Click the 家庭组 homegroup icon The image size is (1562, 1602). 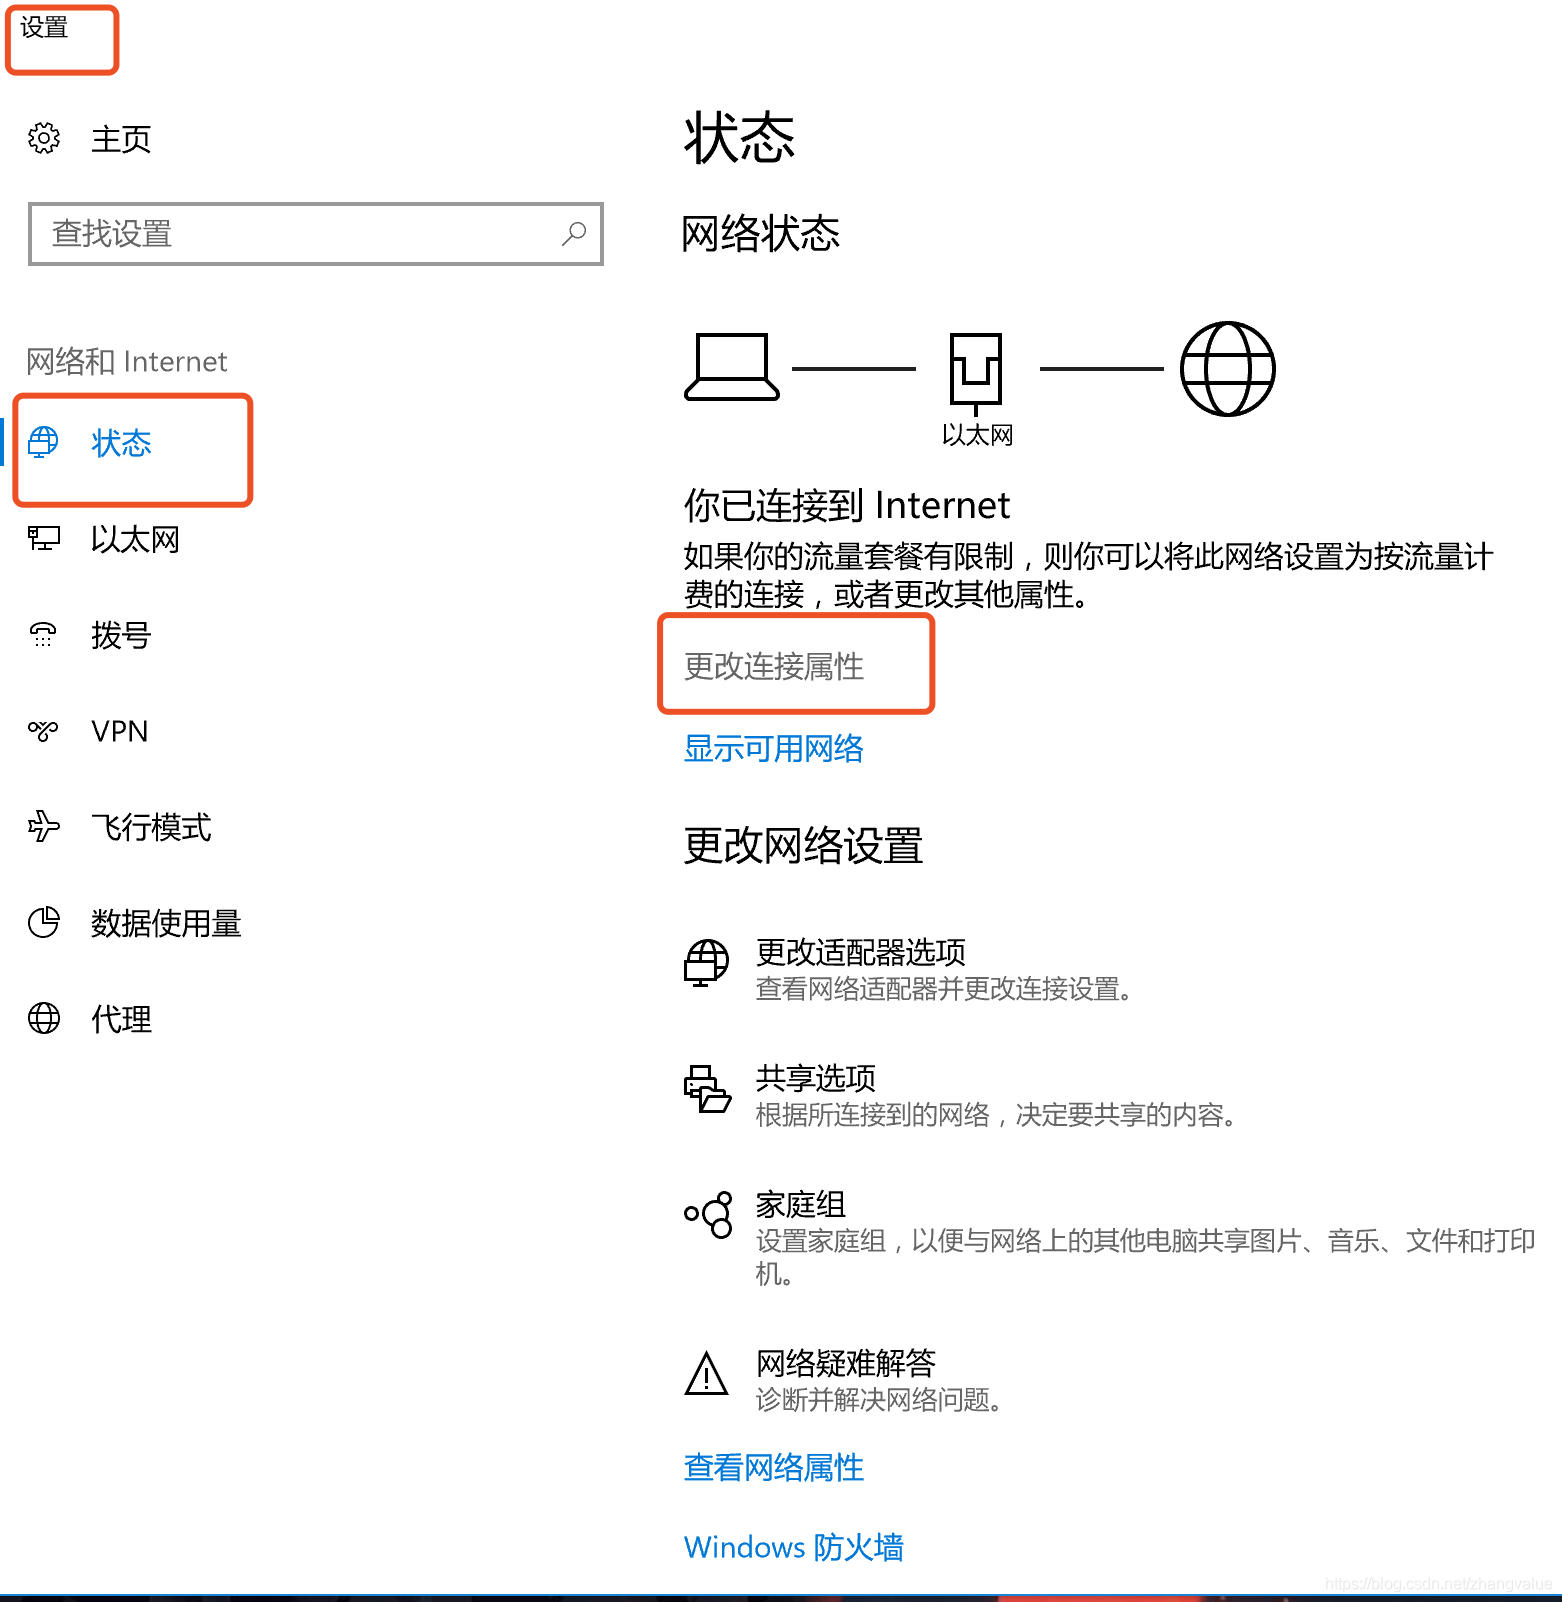click(x=708, y=1215)
